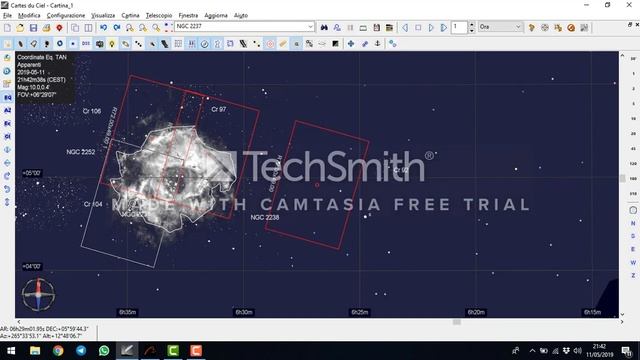640x360 pixels.
Task: Open Telegram from the taskbar
Action: click(x=81, y=351)
